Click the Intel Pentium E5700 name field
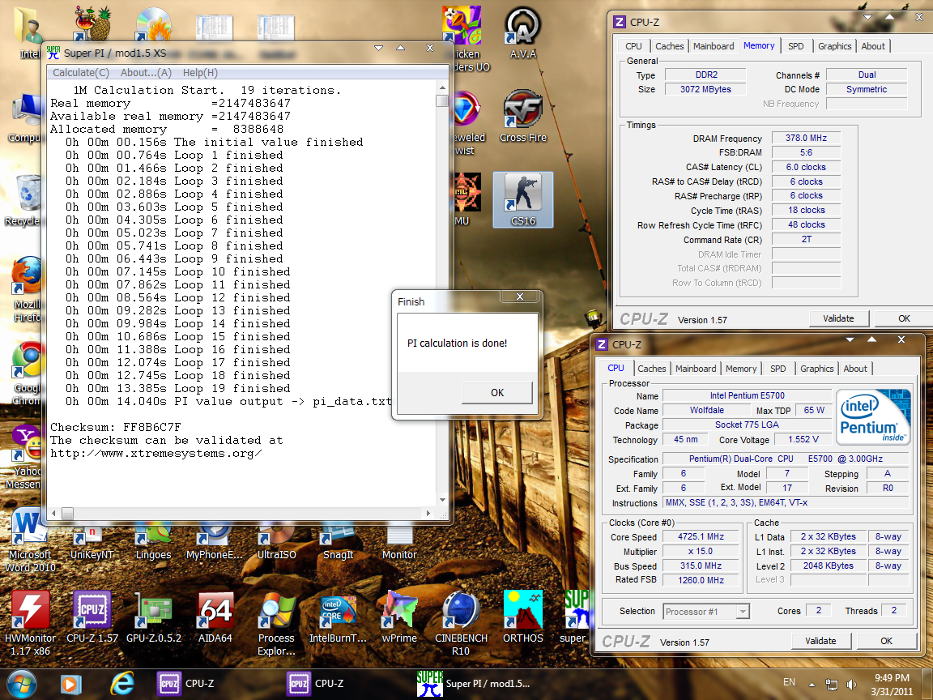The height and width of the screenshot is (700, 933). (747, 396)
